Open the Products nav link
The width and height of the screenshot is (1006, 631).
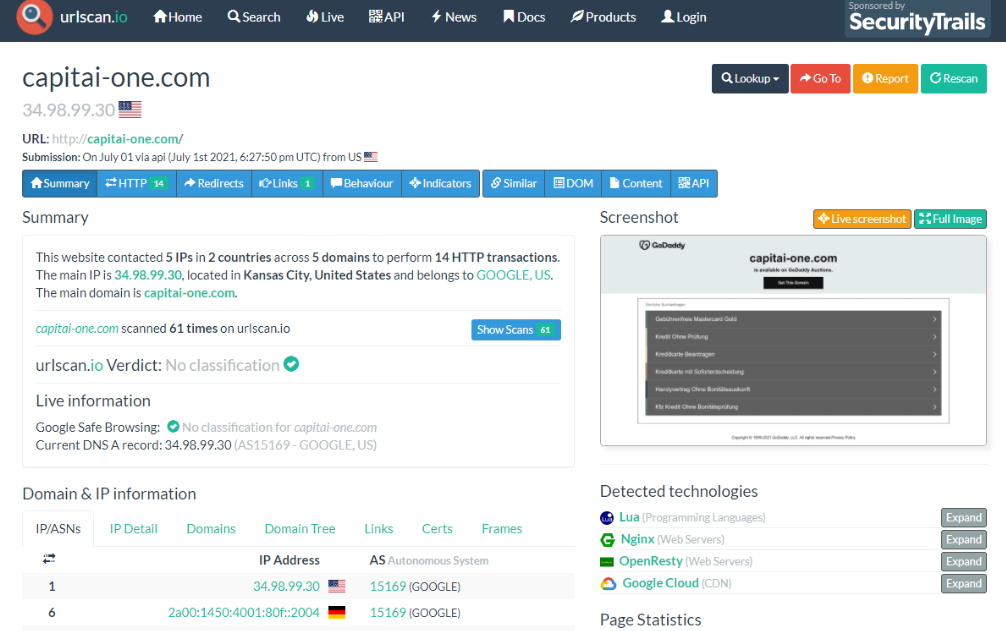click(x=603, y=17)
